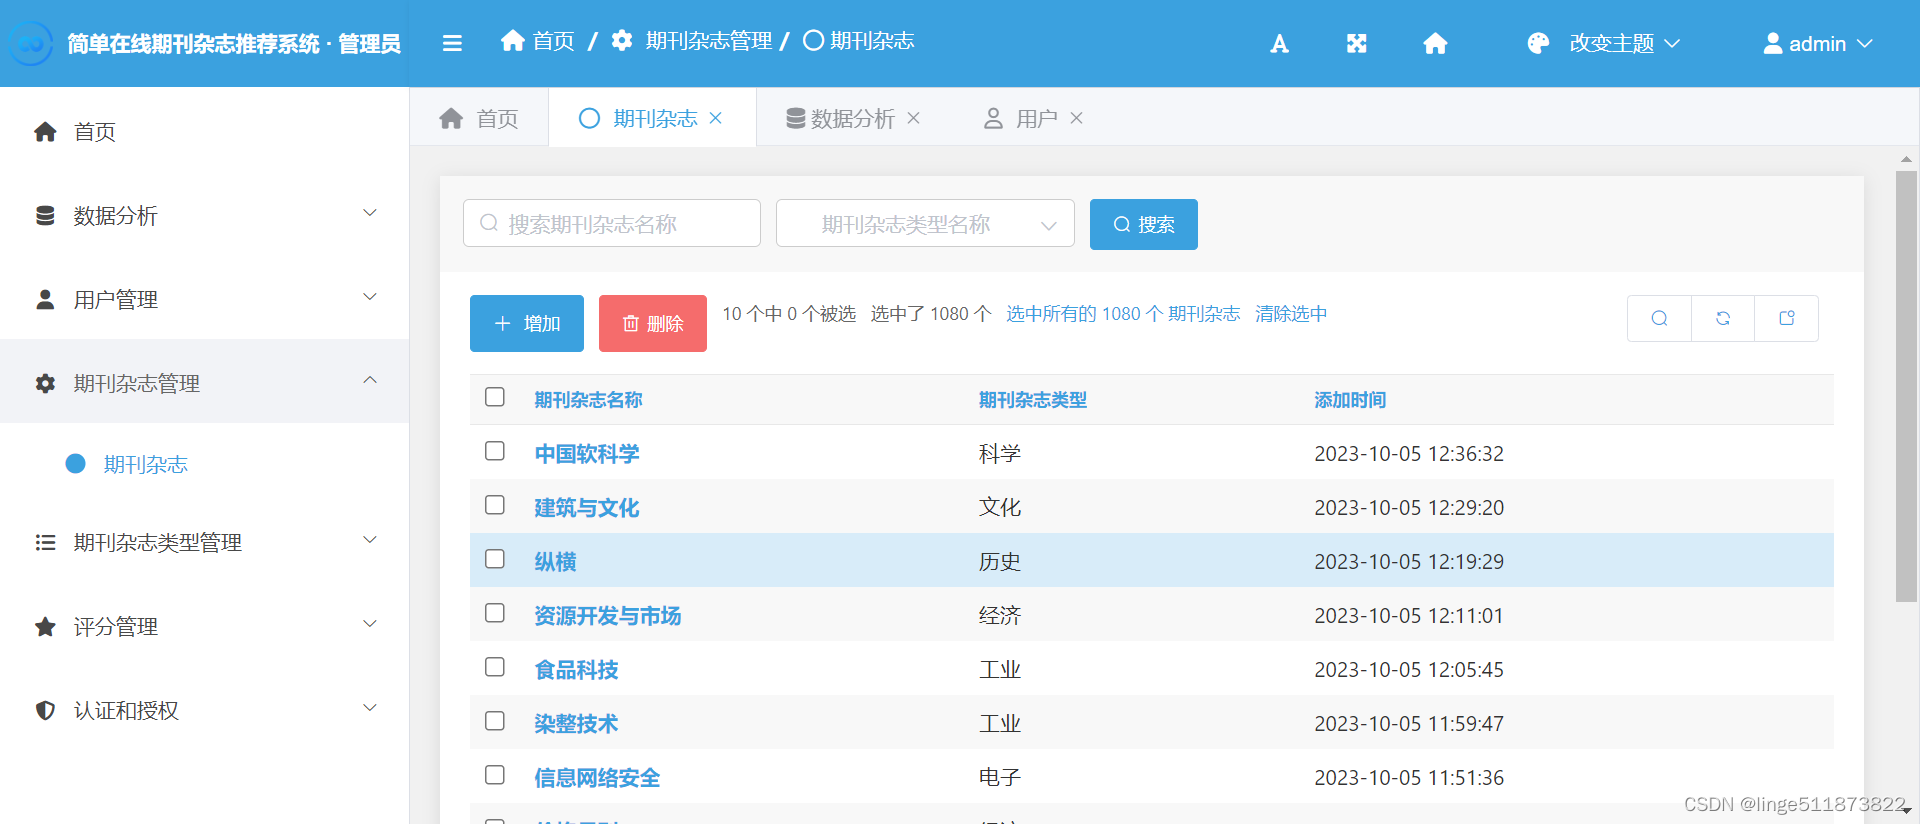Click the 清除选中 link
Screen dimensions: 1920x824
[x=1291, y=314]
